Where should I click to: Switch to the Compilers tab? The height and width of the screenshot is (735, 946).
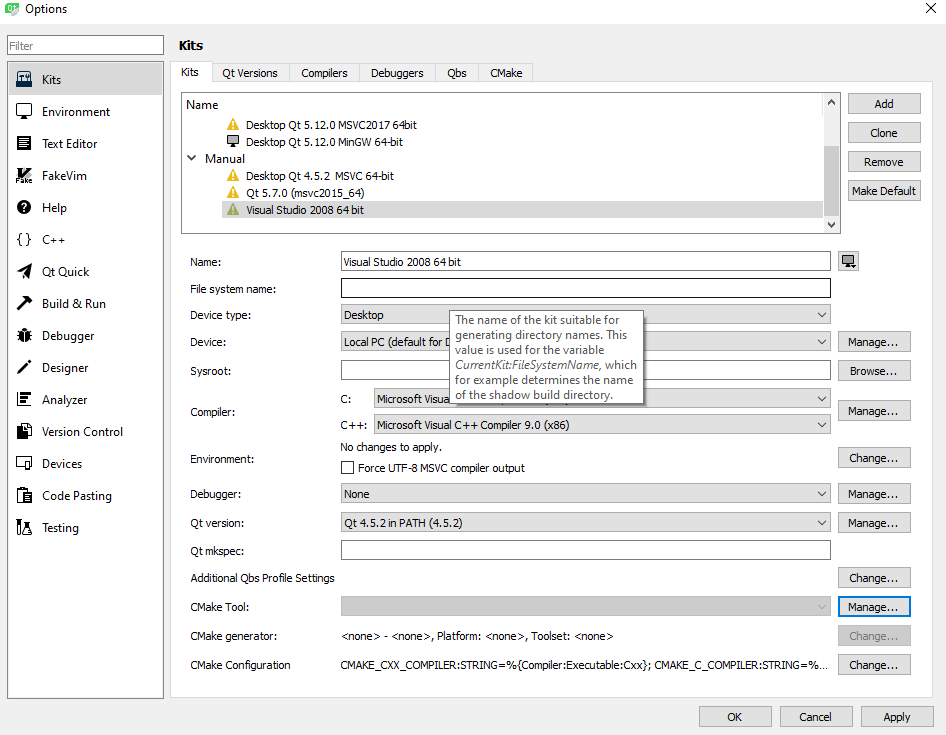(x=324, y=73)
